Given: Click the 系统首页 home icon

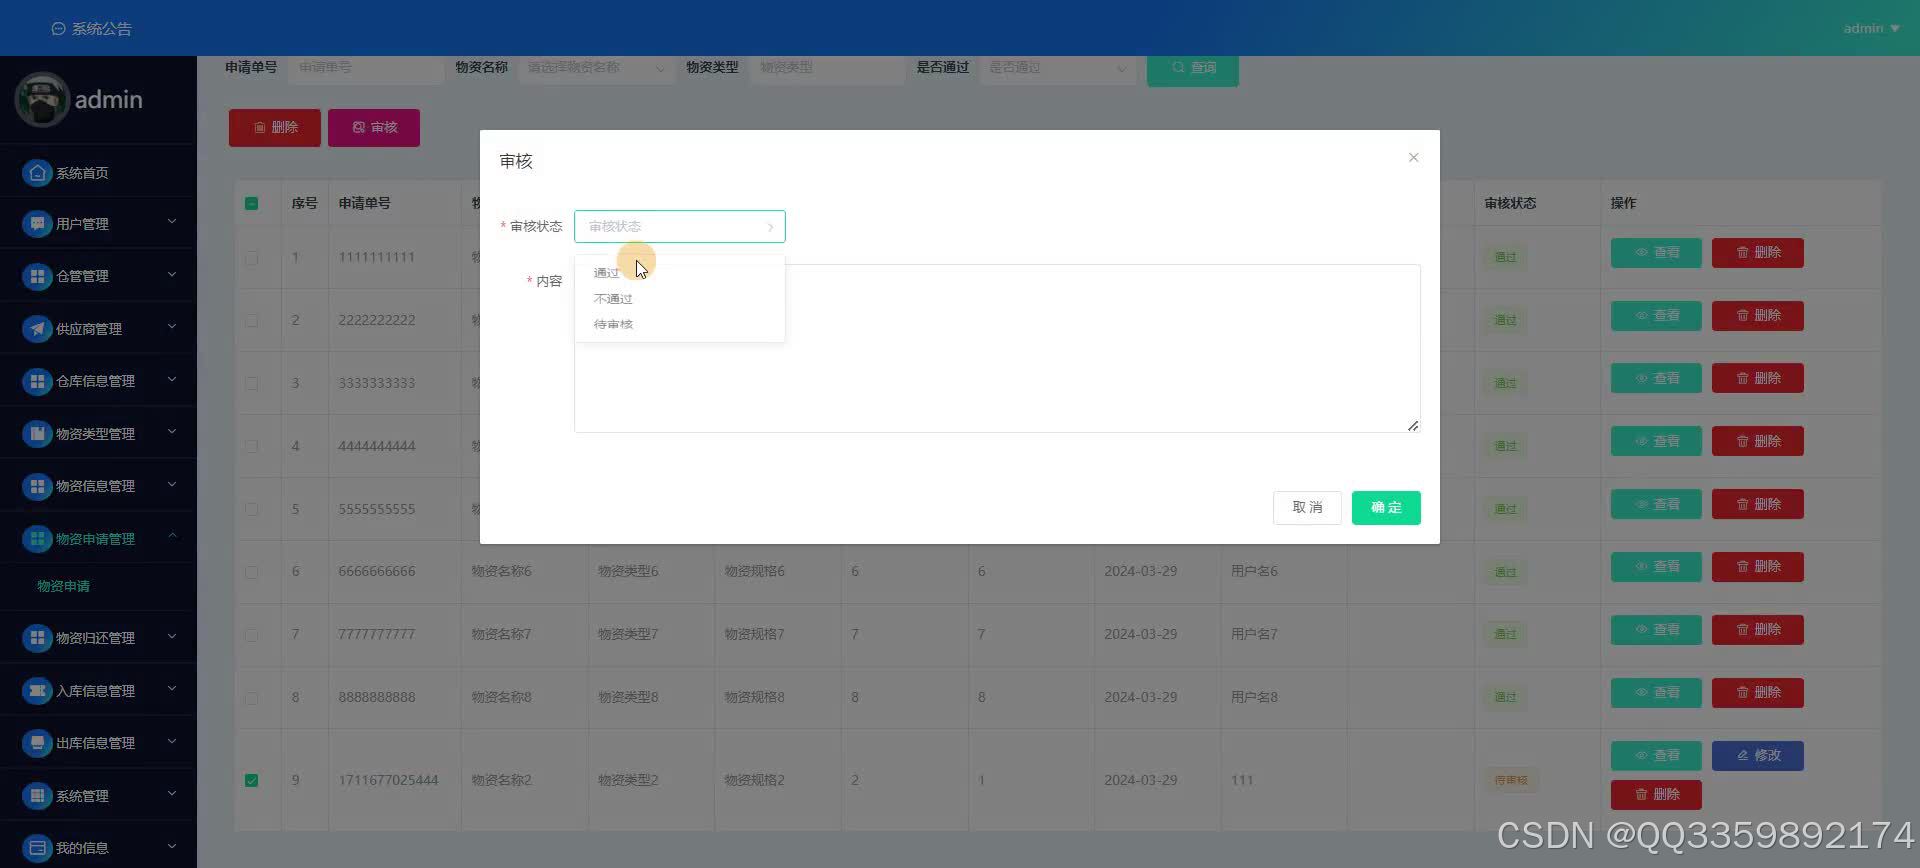Looking at the screenshot, I should point(37,173).
